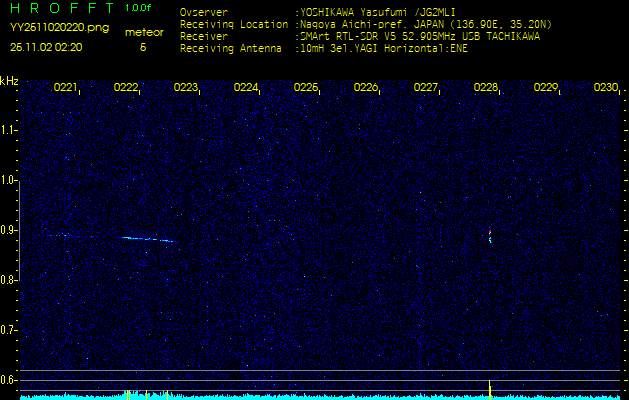Click the version number 1.00f
This screenshot has height=400, width=629.
point(138,8)
